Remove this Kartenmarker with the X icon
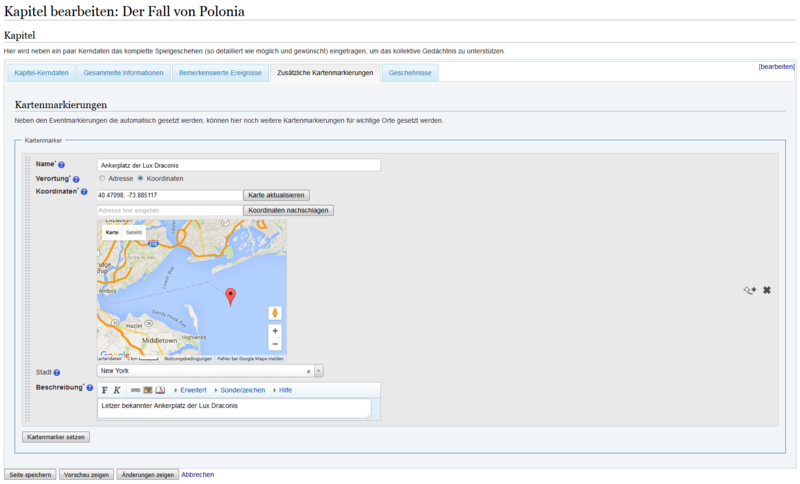Viewport: 800px width, 484px height. (767, 290)
